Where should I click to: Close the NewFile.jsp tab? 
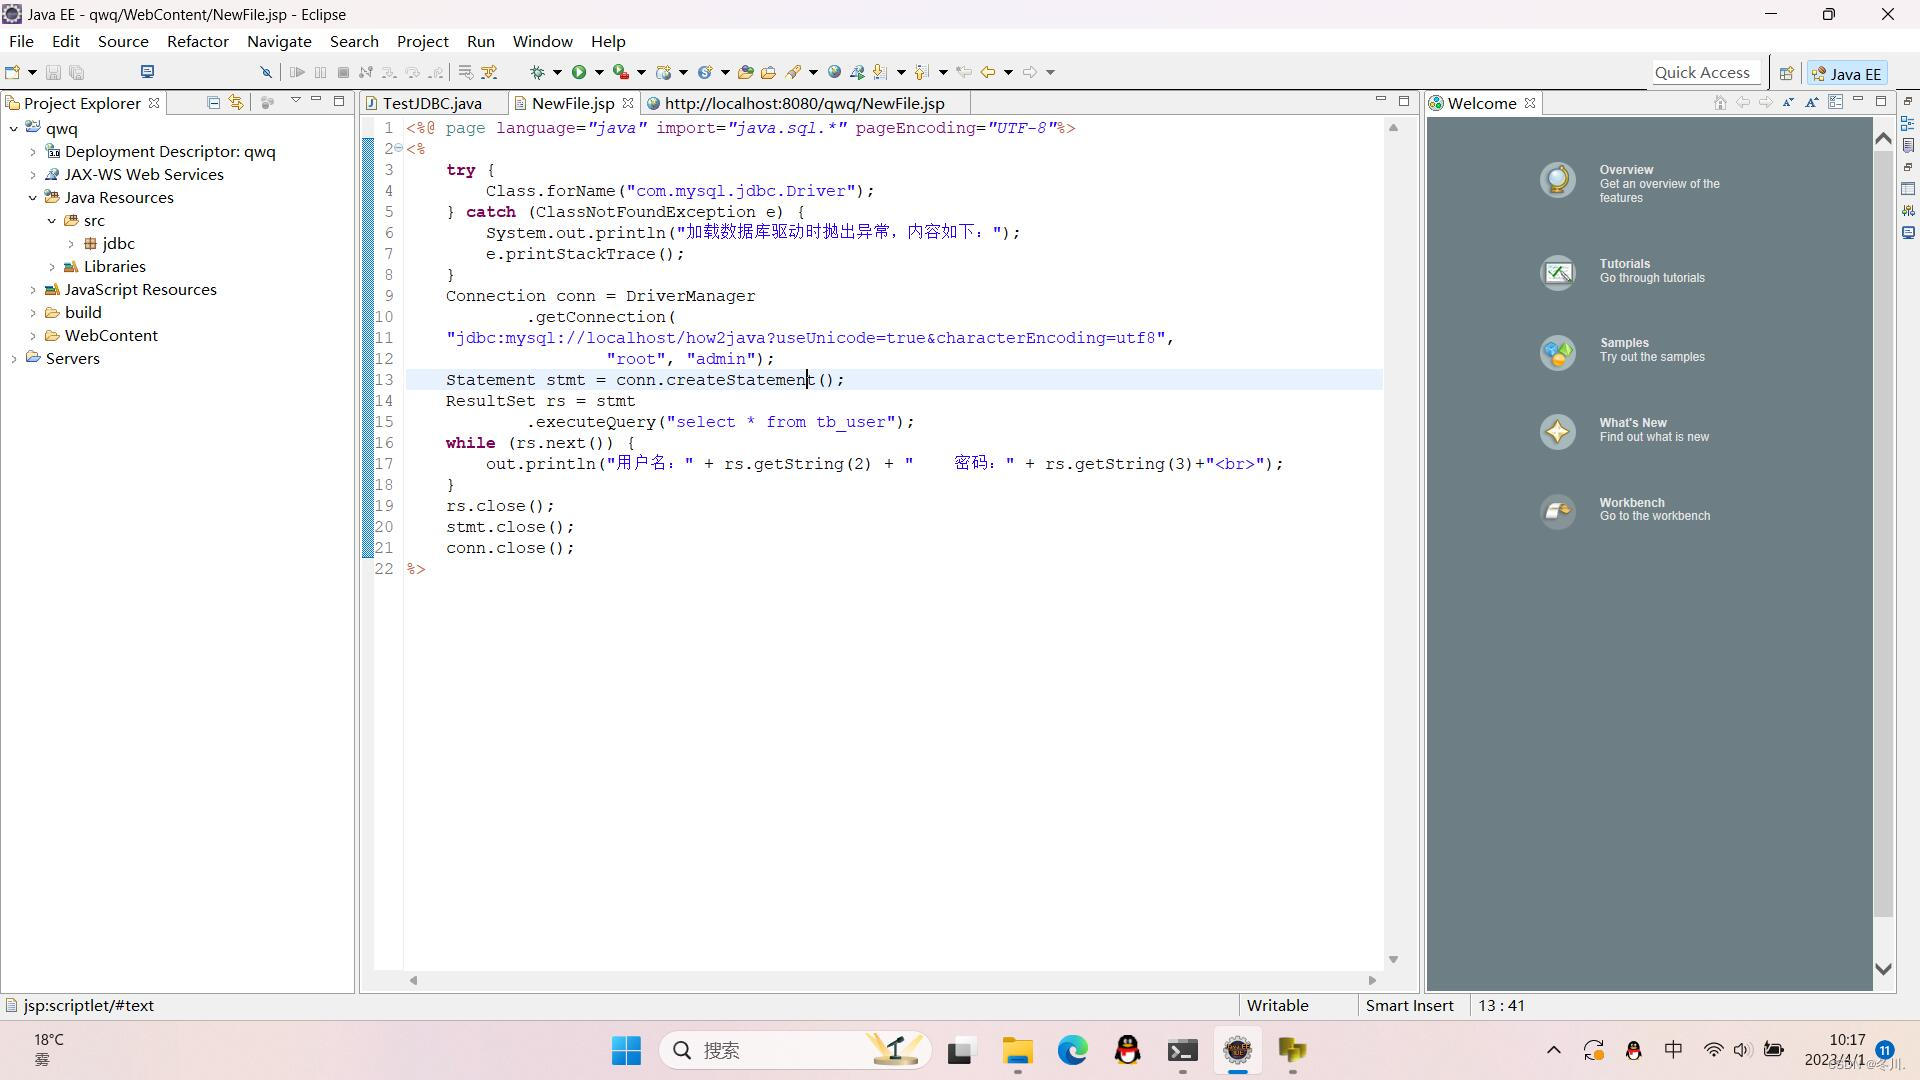pyautogui.click(x=628, y=103)
